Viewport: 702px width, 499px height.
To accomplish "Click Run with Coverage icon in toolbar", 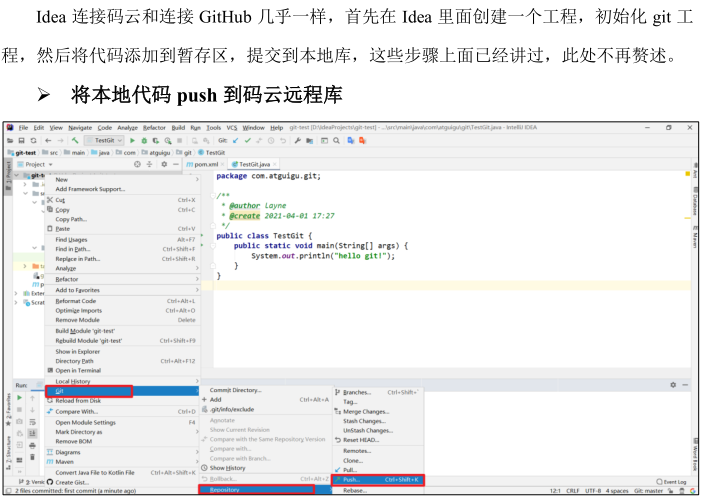I will pos(156,141).
